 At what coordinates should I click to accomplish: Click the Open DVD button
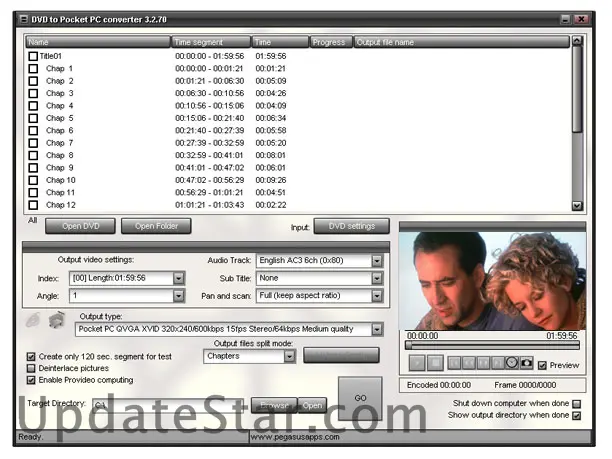(80, 226)
